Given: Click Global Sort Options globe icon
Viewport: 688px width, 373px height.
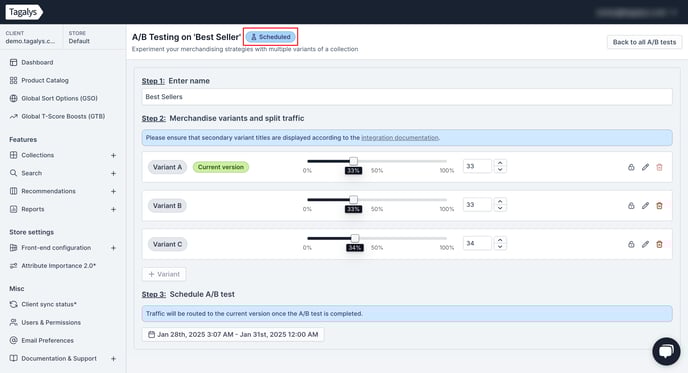Looking at the screenshot, I should (14, 98).
